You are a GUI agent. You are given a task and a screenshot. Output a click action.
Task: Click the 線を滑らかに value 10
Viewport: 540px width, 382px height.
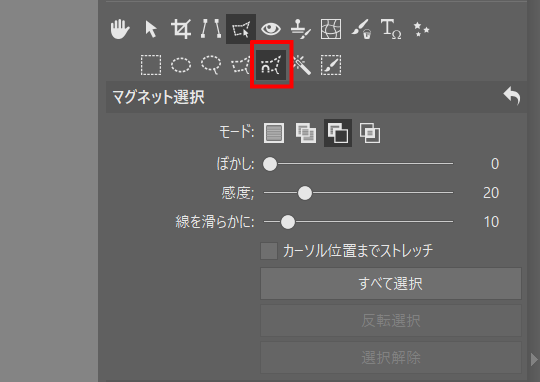click(x=491, y=222)
